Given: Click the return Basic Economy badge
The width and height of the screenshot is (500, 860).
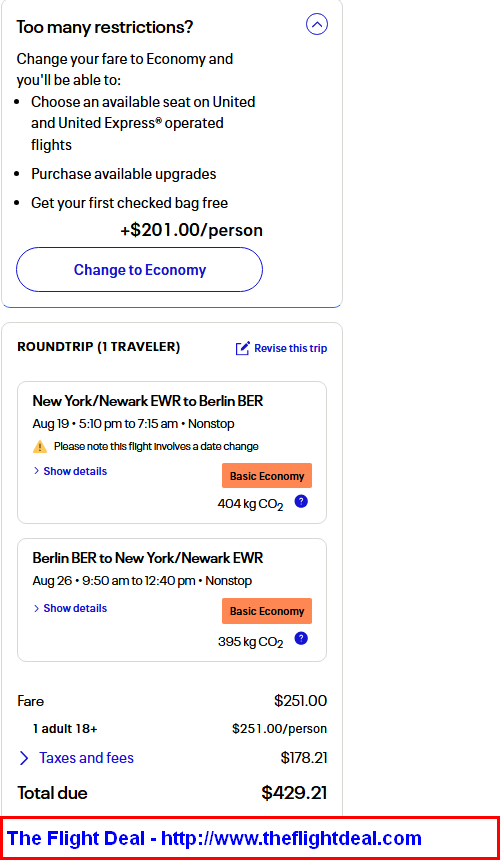Looking at the screenshot, I should 267,611.
